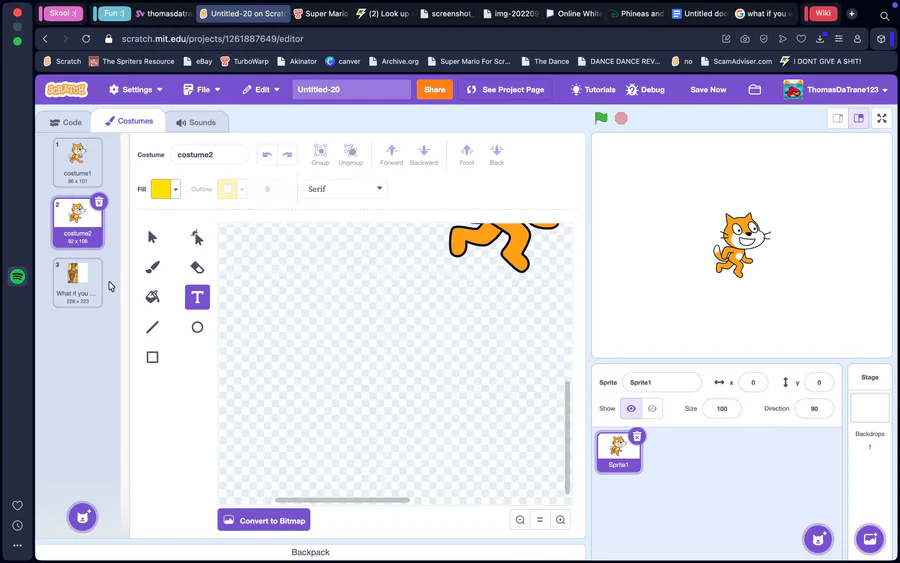Delete Sprite1 with trash icon
Image resolution: width=900 pixels, height=563 pixels.
coord(637,436)
